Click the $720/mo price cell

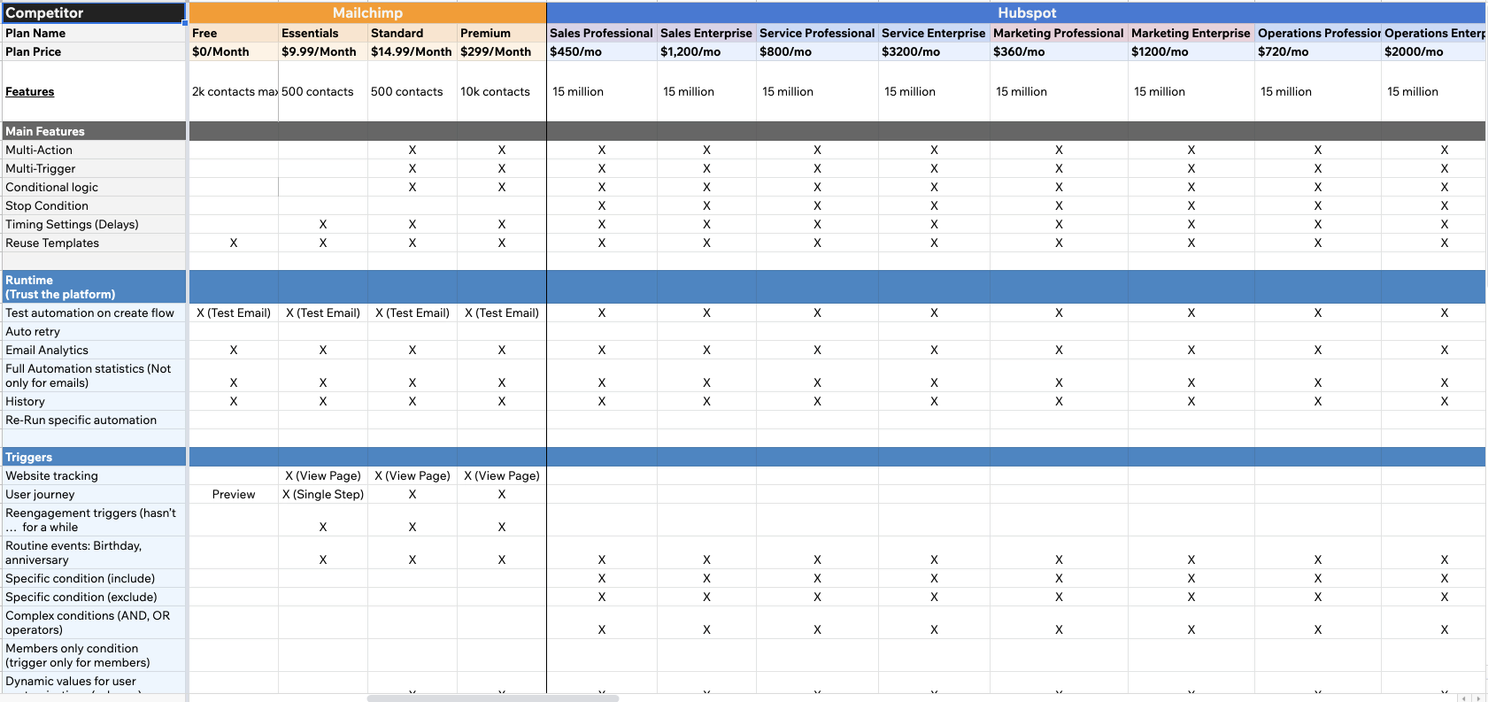[1317, 52]
